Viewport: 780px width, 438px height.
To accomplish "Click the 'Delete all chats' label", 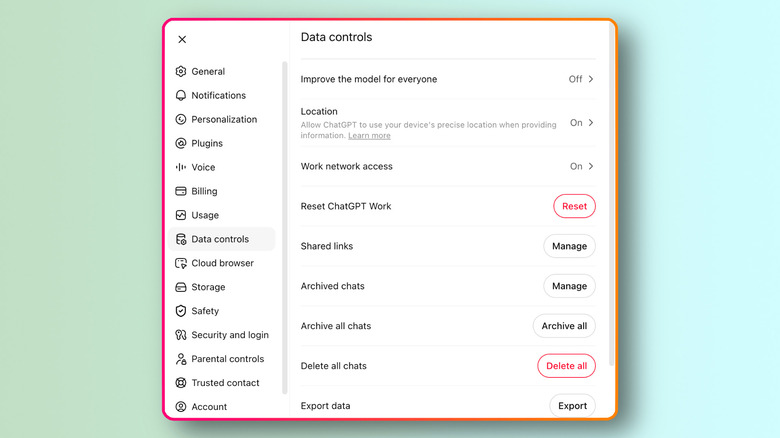I will tap(333, 366).
